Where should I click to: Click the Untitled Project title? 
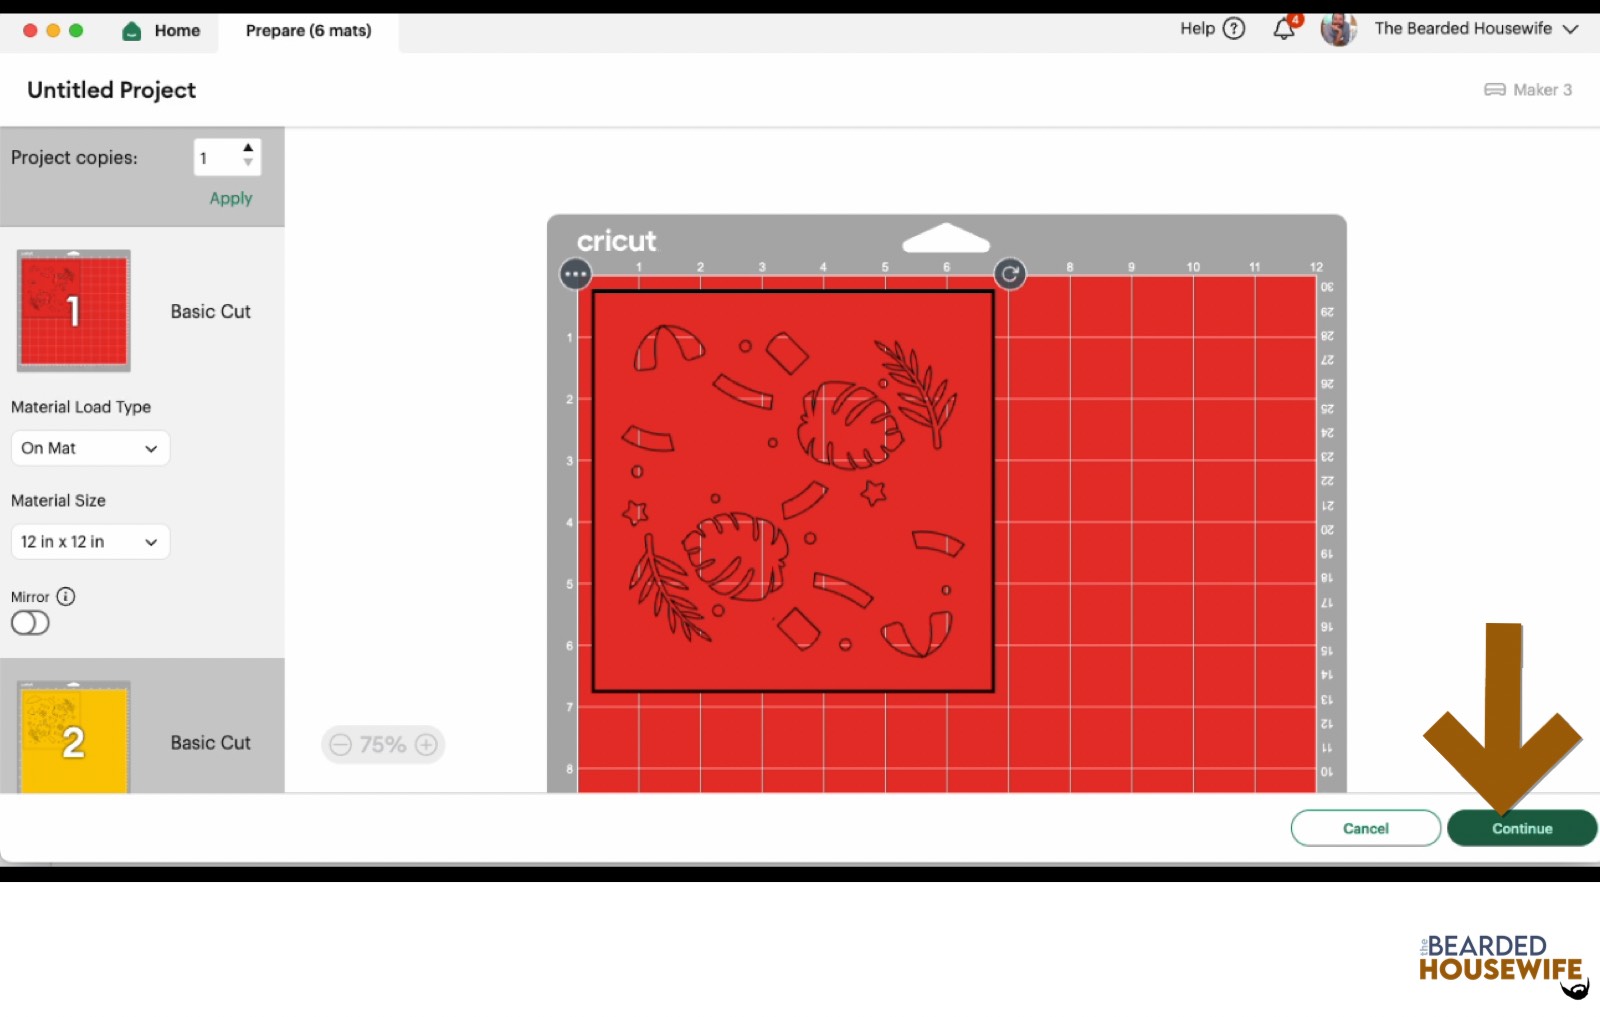point(112,90)
